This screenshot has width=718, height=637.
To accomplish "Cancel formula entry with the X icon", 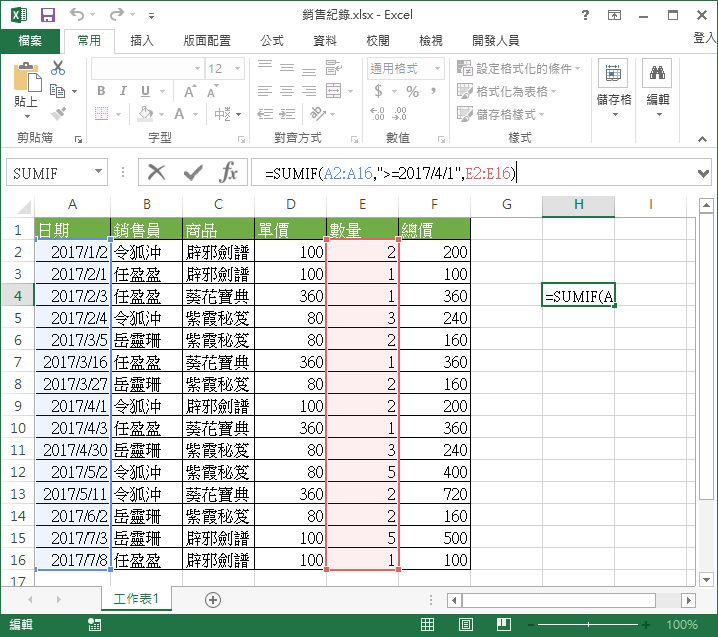I will (157, 172).
